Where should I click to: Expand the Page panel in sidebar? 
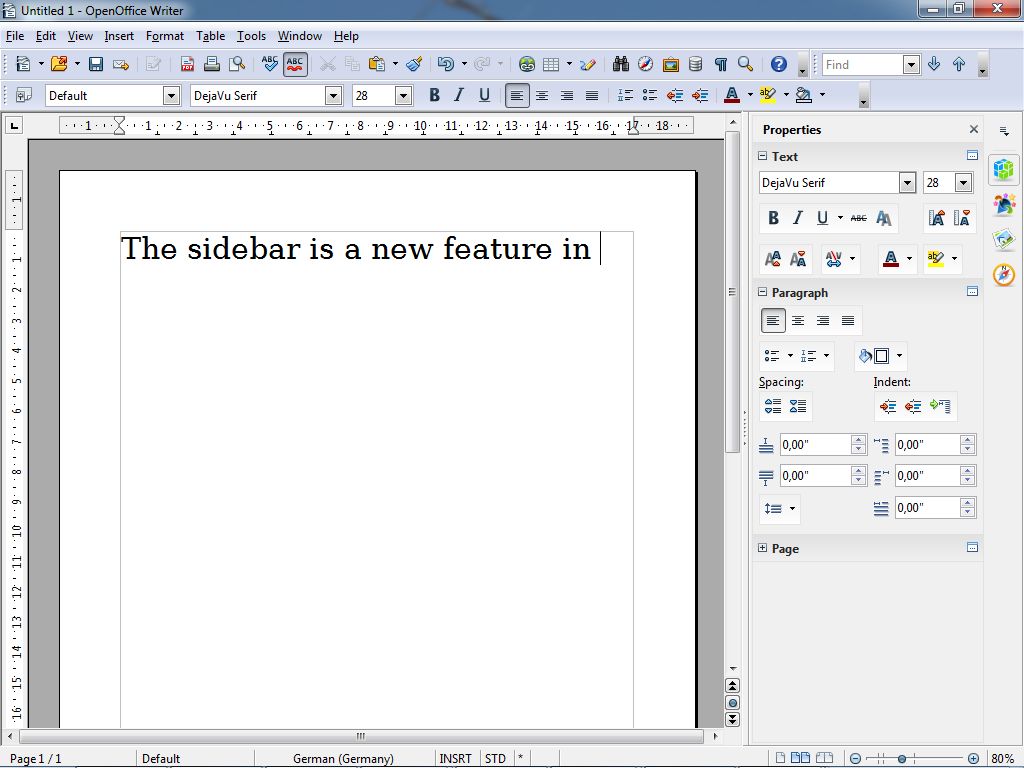click(762, 548)
